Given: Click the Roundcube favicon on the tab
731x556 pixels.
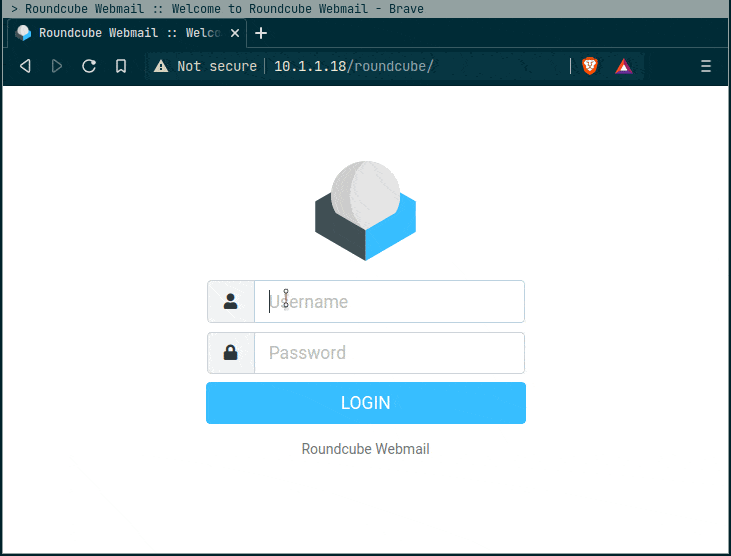Looking at the screenshot, I should (23, 33).
